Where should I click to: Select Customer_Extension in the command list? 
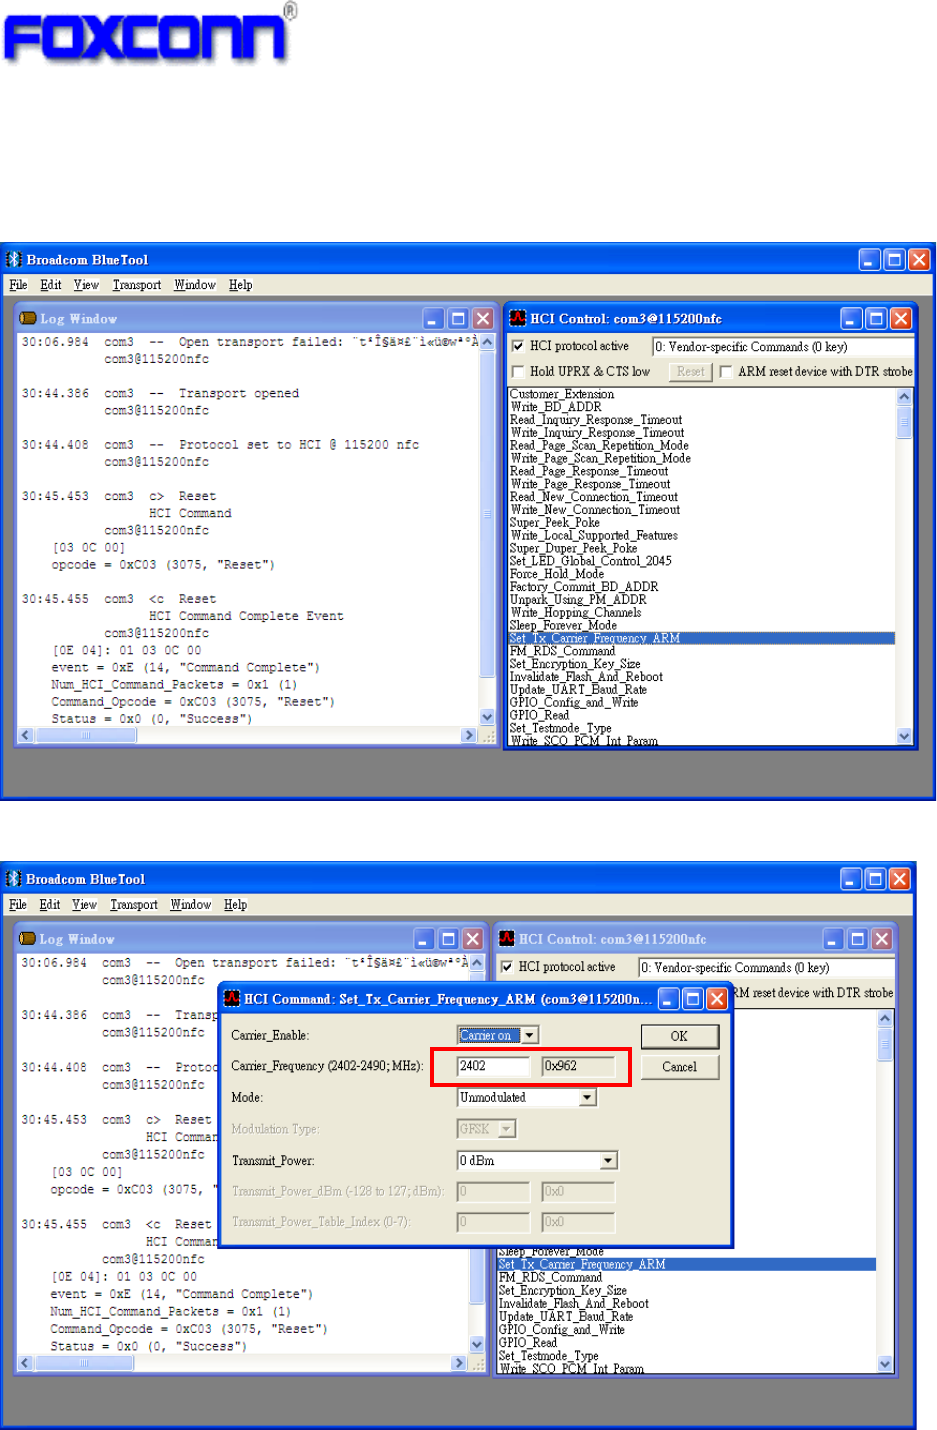click(x=562, y=394)
